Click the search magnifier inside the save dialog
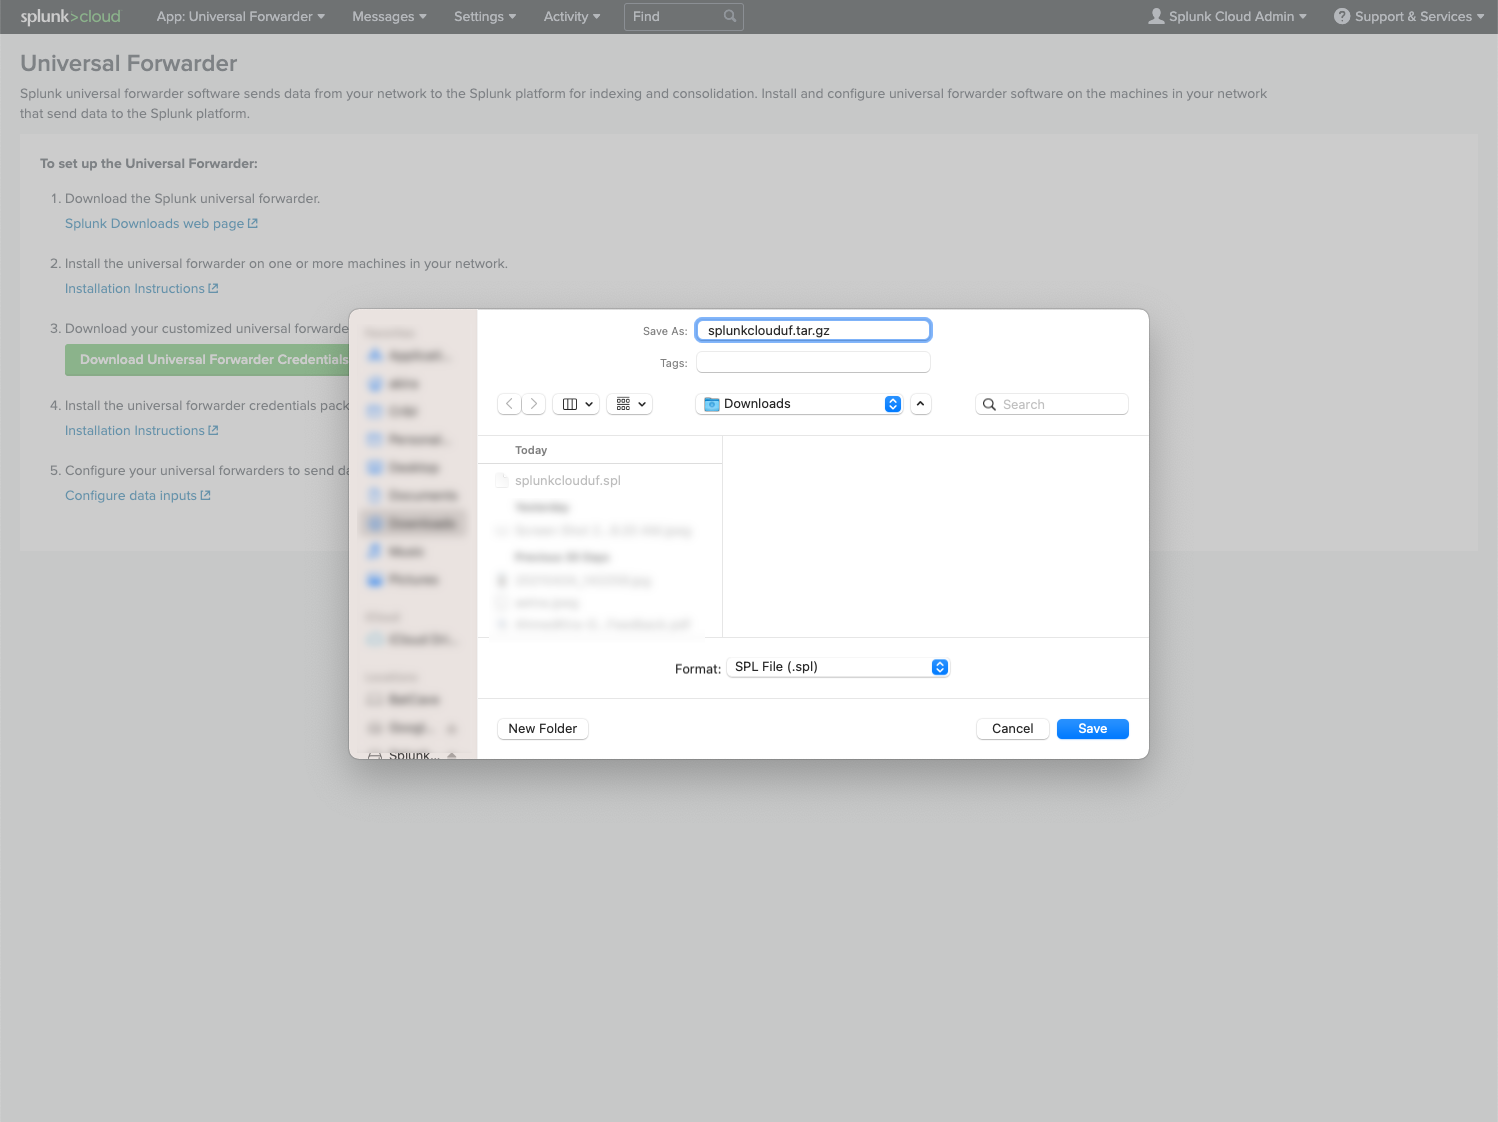Image resolution: width=1498 pixels, height=1122 pixels. tap(989, 403)
